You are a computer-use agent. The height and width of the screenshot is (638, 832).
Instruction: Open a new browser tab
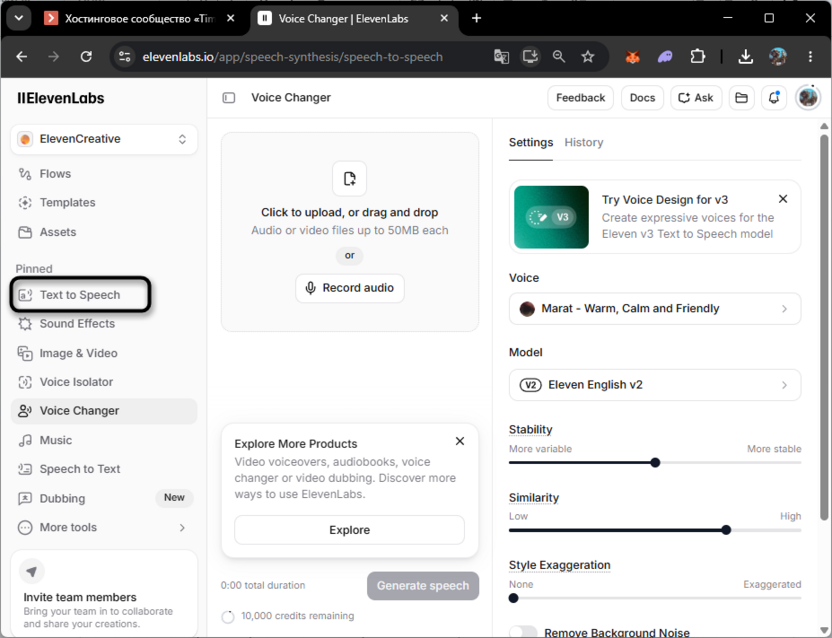[476, 18]
